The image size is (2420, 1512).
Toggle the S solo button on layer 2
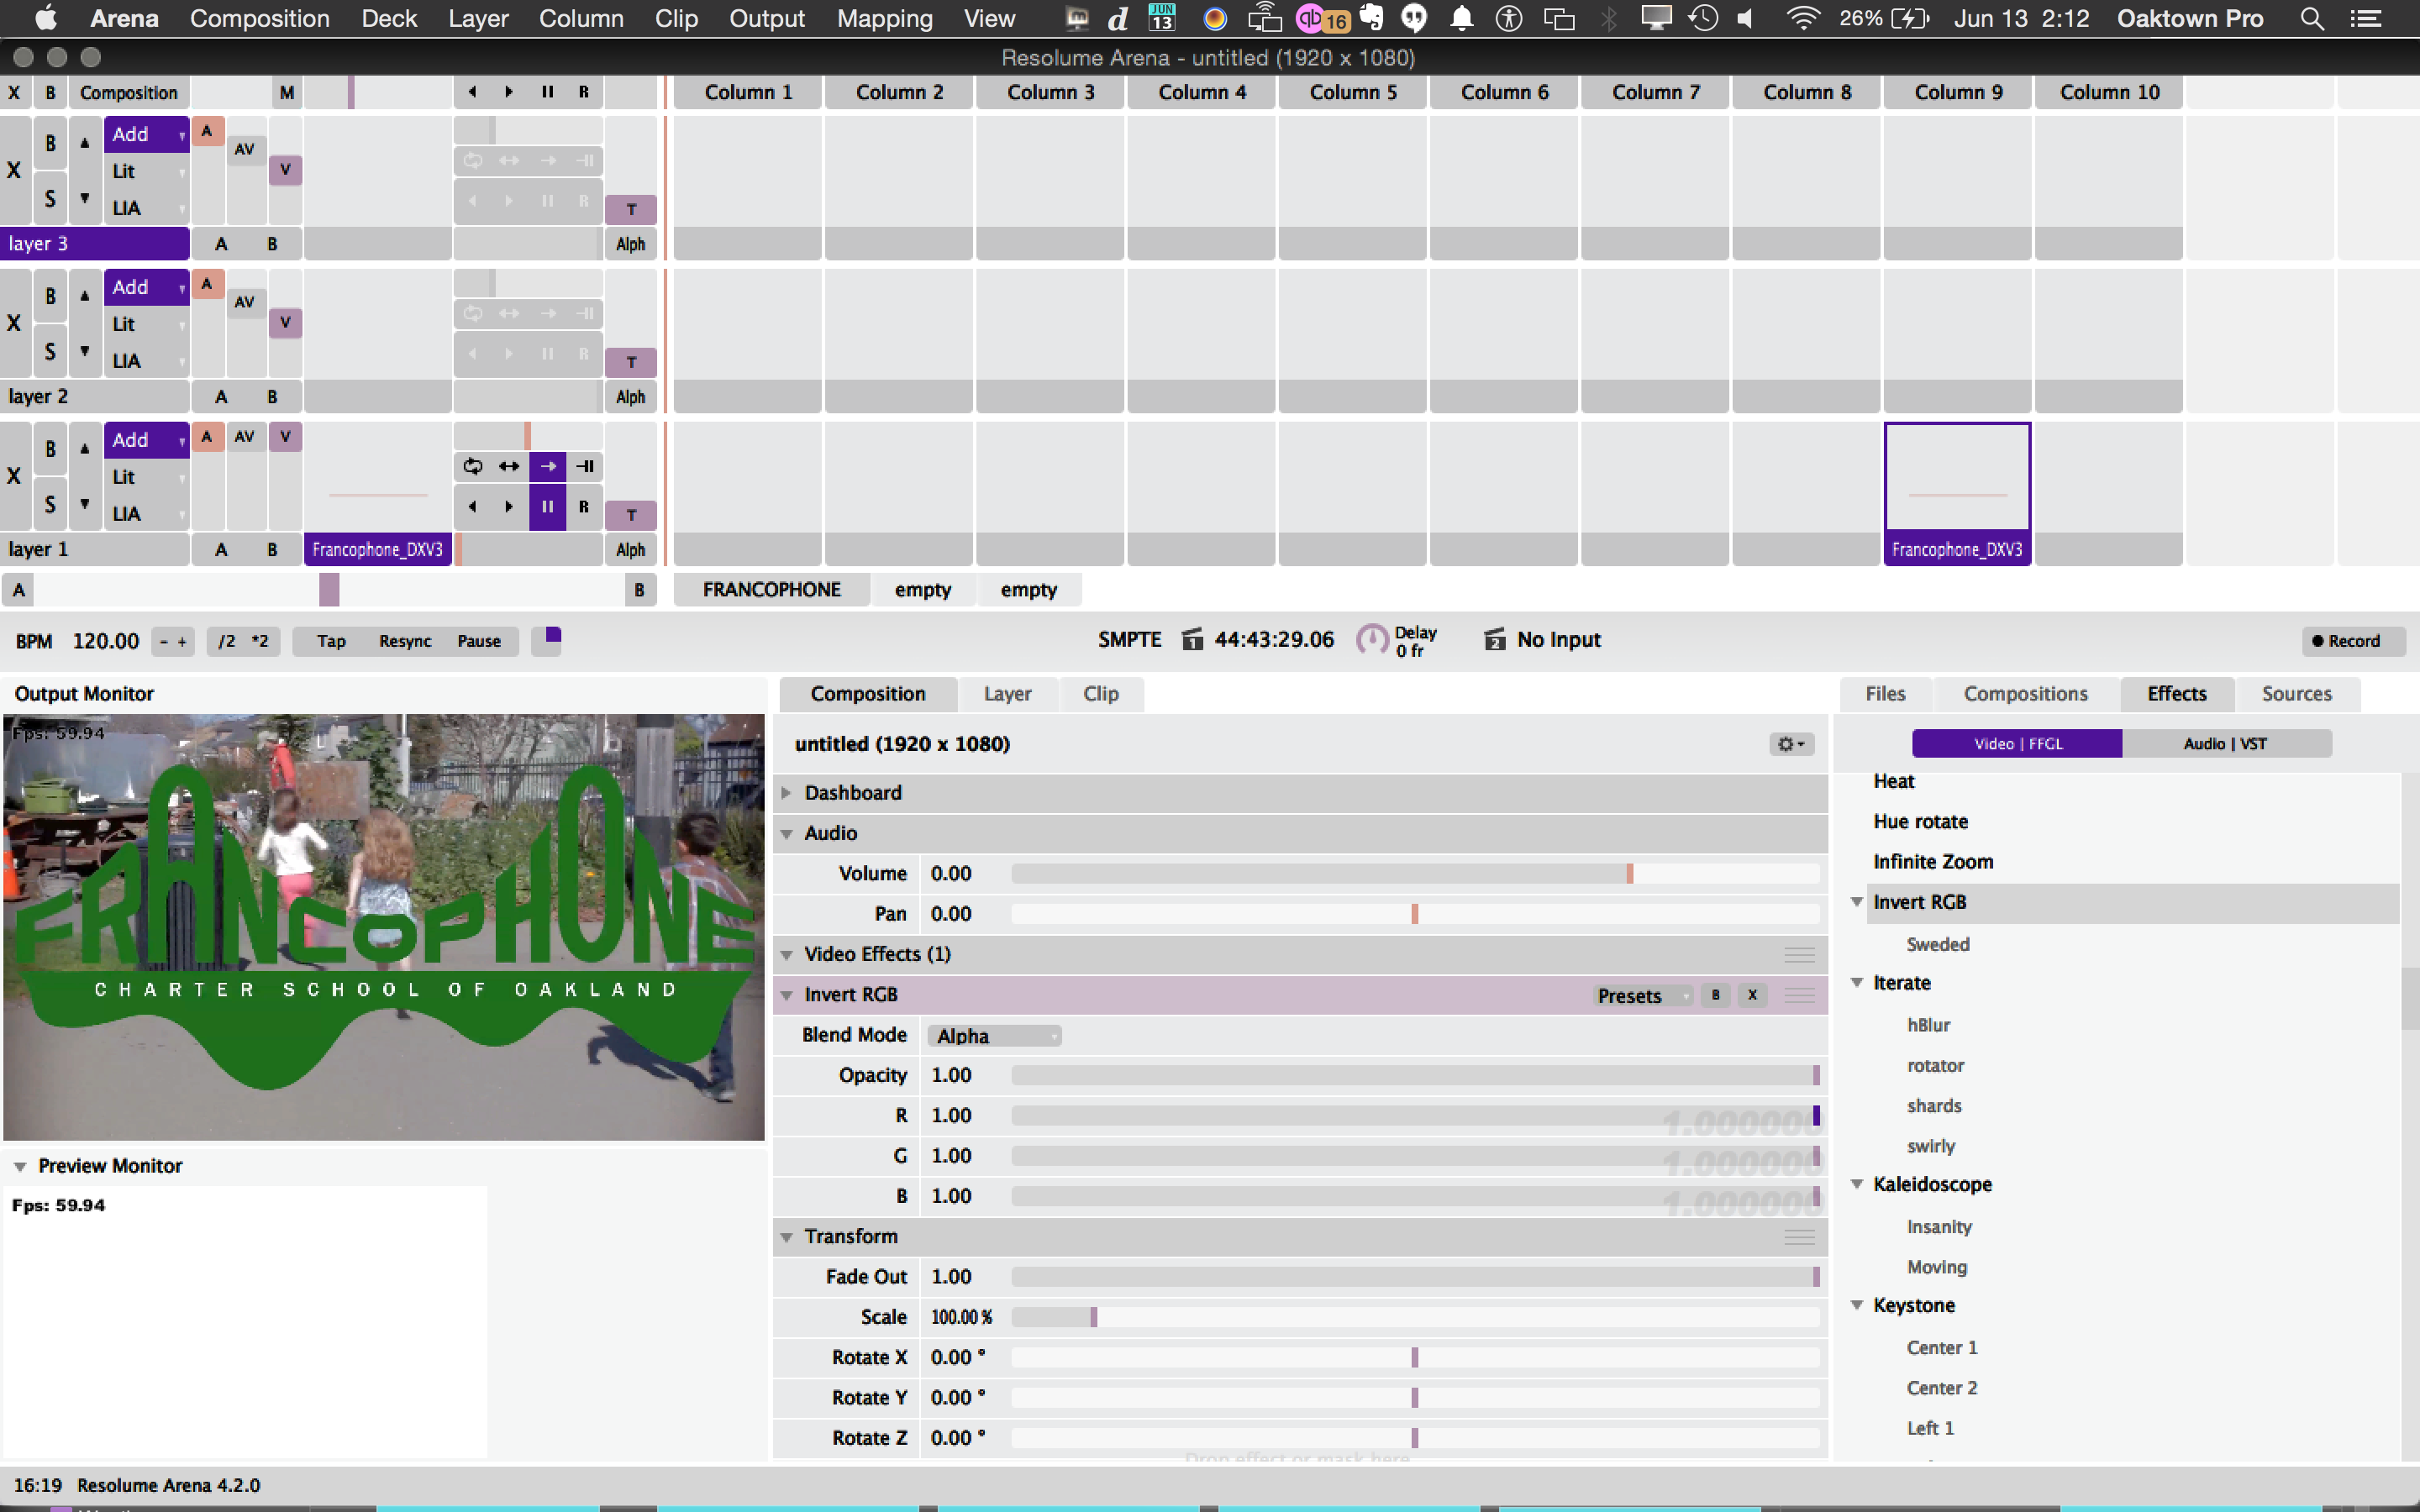tap(50, 351)
